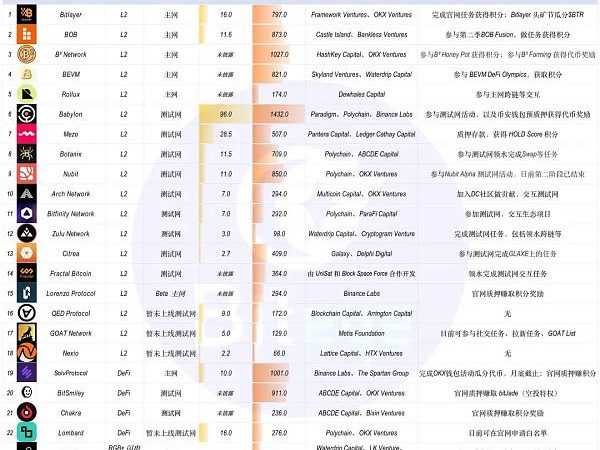This screenshot has width=600, height=450.
Task: Click the Rollux green logo icon
Action: [27, 94]
